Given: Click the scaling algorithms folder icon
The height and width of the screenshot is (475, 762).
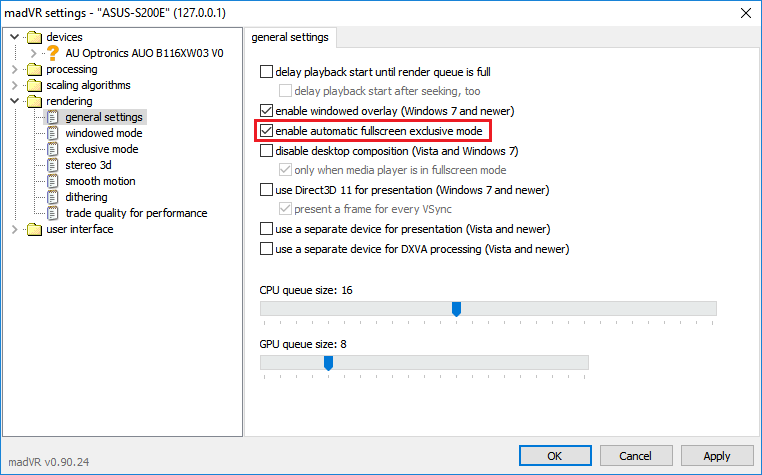Looking at the screenshot, I should (x=34, y=86).
